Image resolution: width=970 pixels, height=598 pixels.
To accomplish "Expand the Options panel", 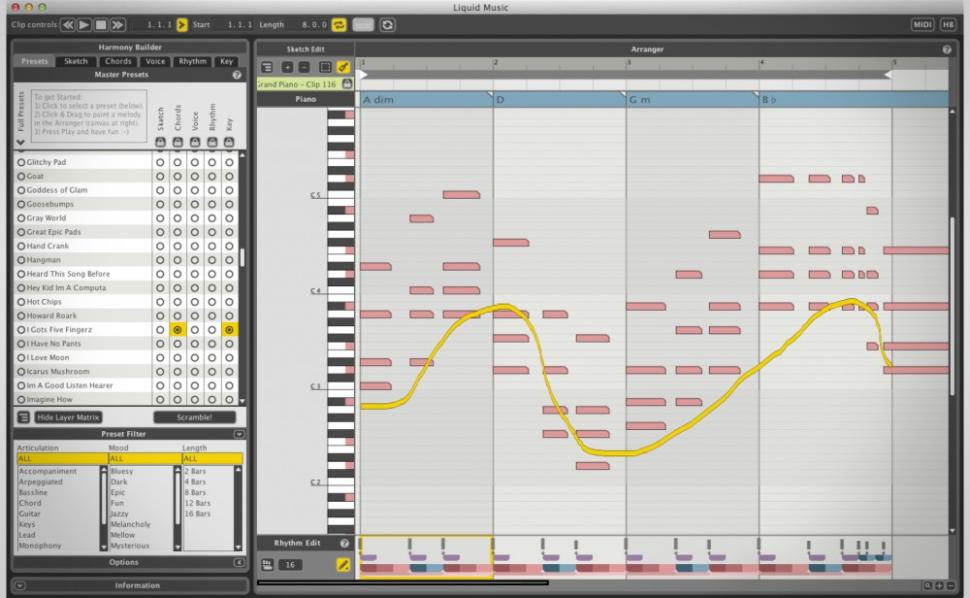I will pos(238,562).
